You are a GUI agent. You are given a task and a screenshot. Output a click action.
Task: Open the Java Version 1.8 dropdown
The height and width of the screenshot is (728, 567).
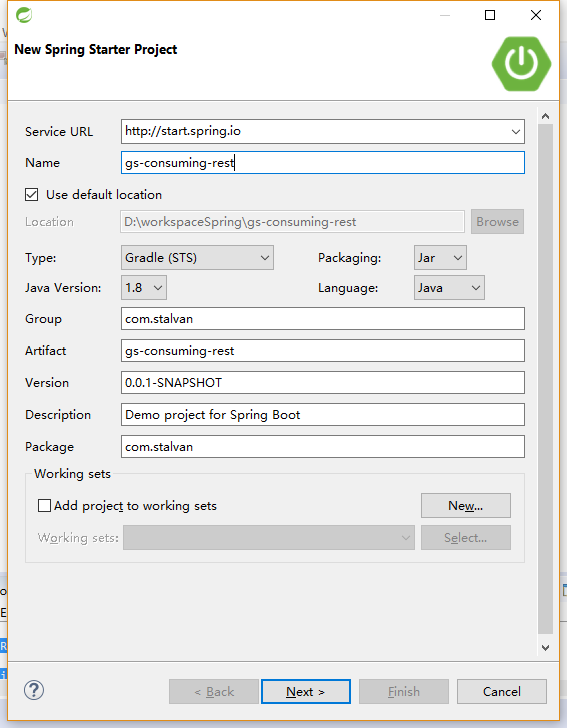[143, 288]
